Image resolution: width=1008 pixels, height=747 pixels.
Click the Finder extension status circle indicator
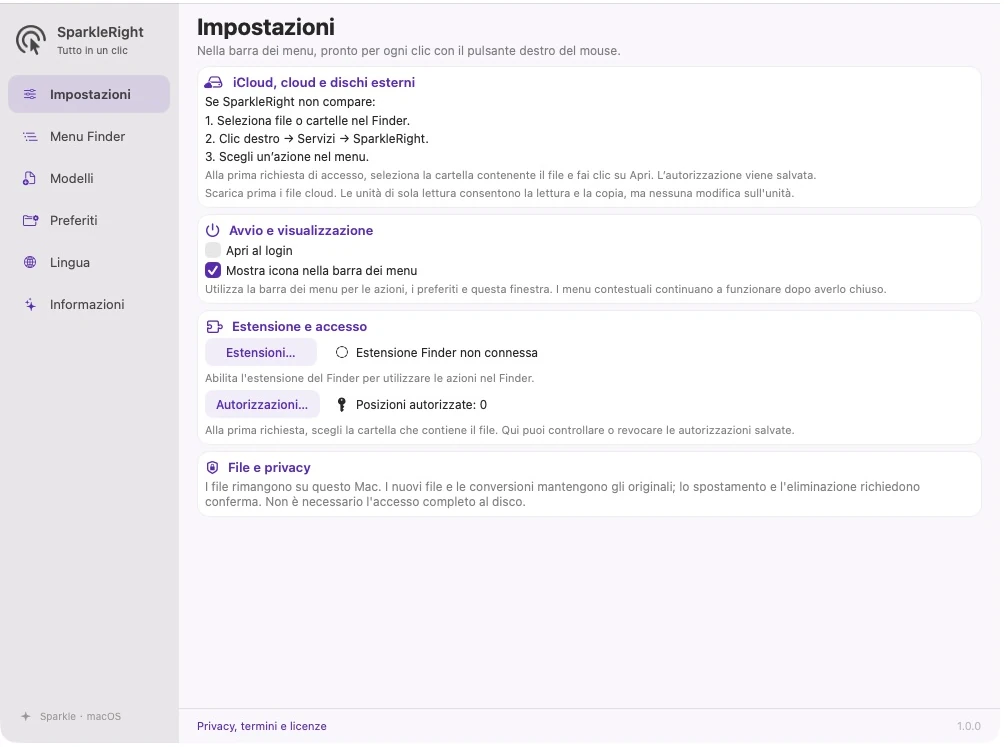pyautogui.click(x=342, y=352)
